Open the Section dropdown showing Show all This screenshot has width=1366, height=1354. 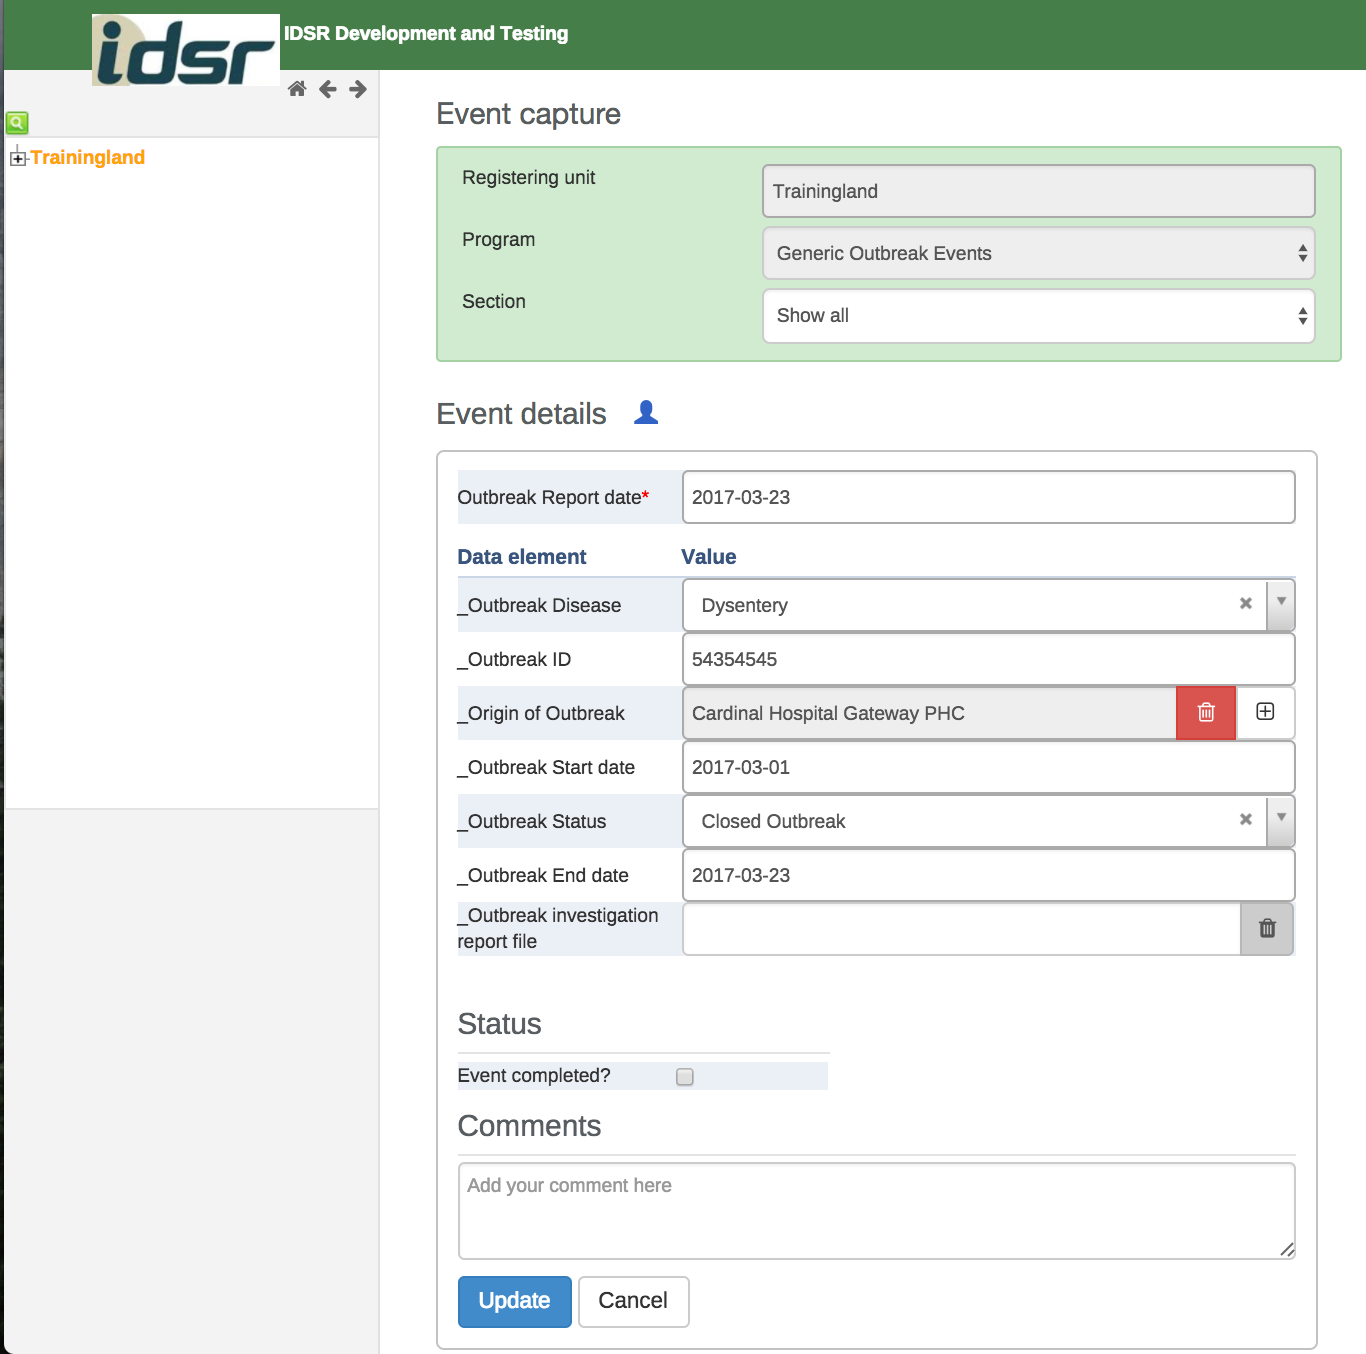pyautogui.click(x=1038, y=316)
